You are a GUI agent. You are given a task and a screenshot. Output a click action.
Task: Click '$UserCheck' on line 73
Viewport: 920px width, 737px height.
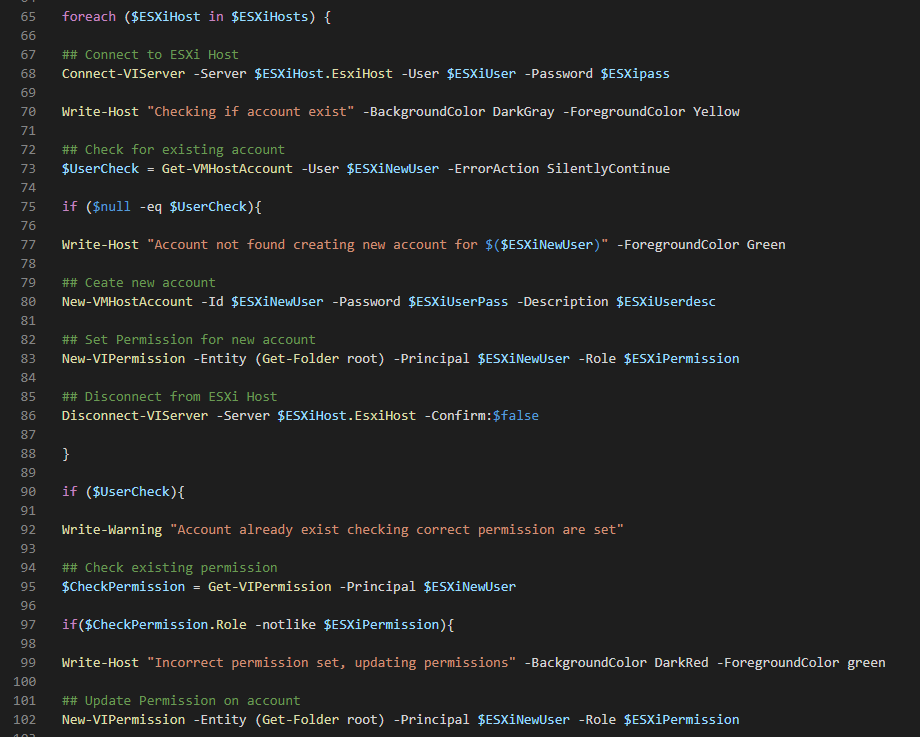click(x=100, y=169)
